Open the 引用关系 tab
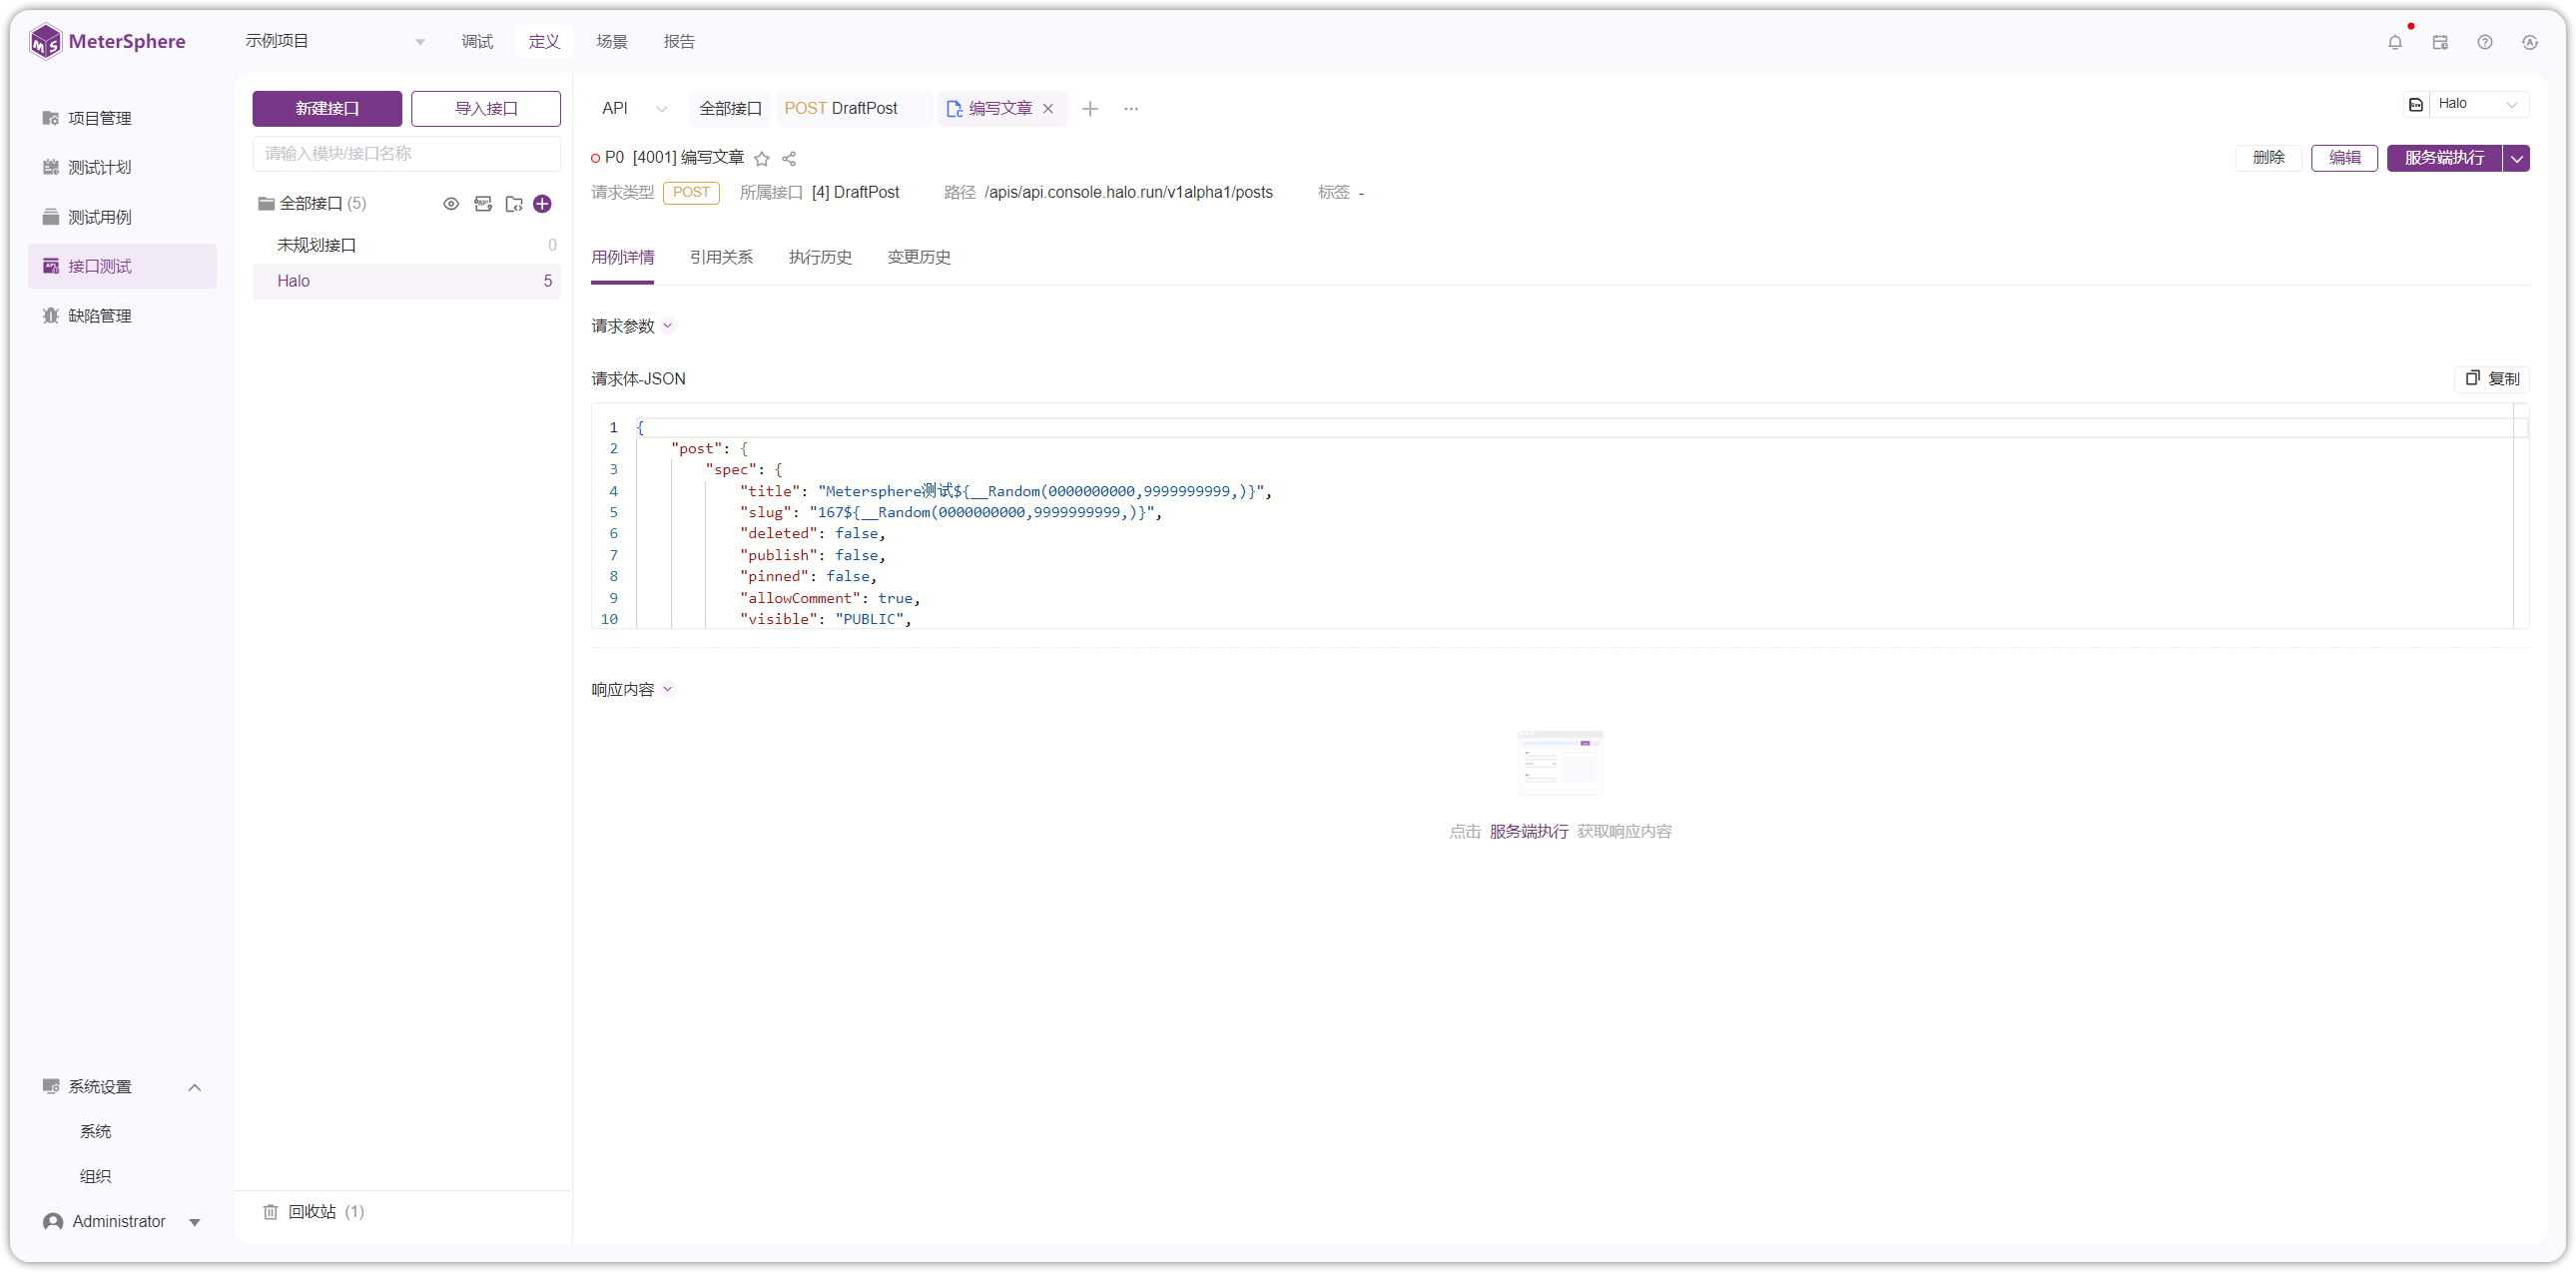Image resolution: width=2576 pixels, height=1272 pixels. pos(721,257)
